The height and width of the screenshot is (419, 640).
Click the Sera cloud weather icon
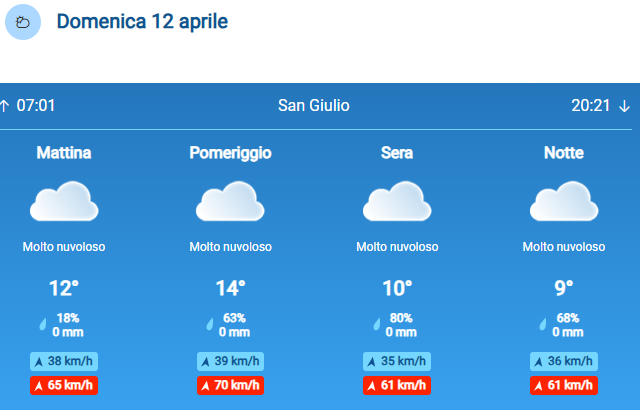[x=397, y=201]
